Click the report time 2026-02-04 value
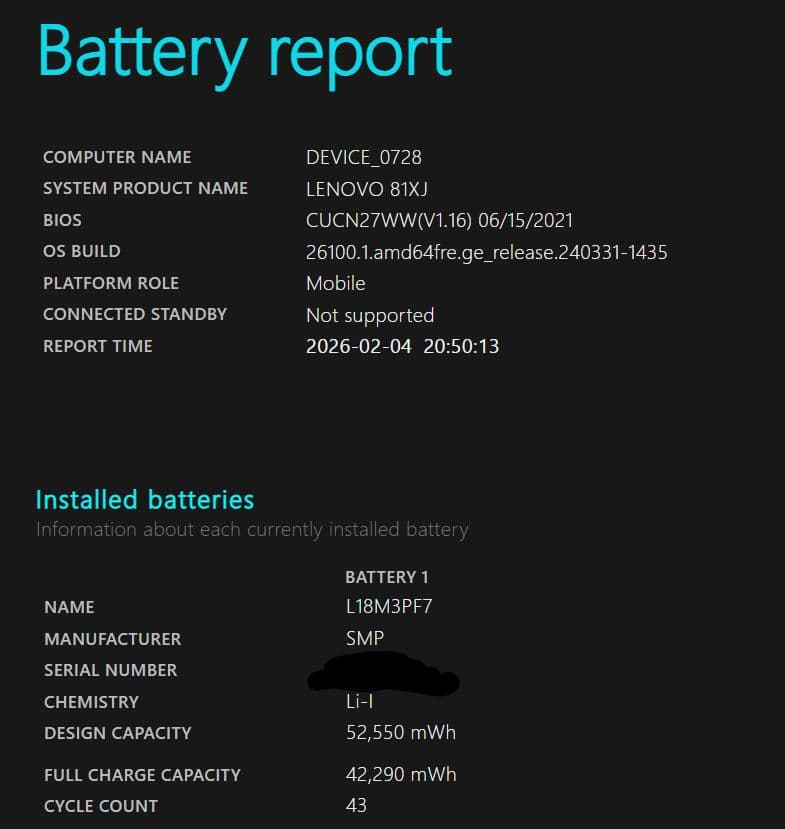 tap(402, 347)
